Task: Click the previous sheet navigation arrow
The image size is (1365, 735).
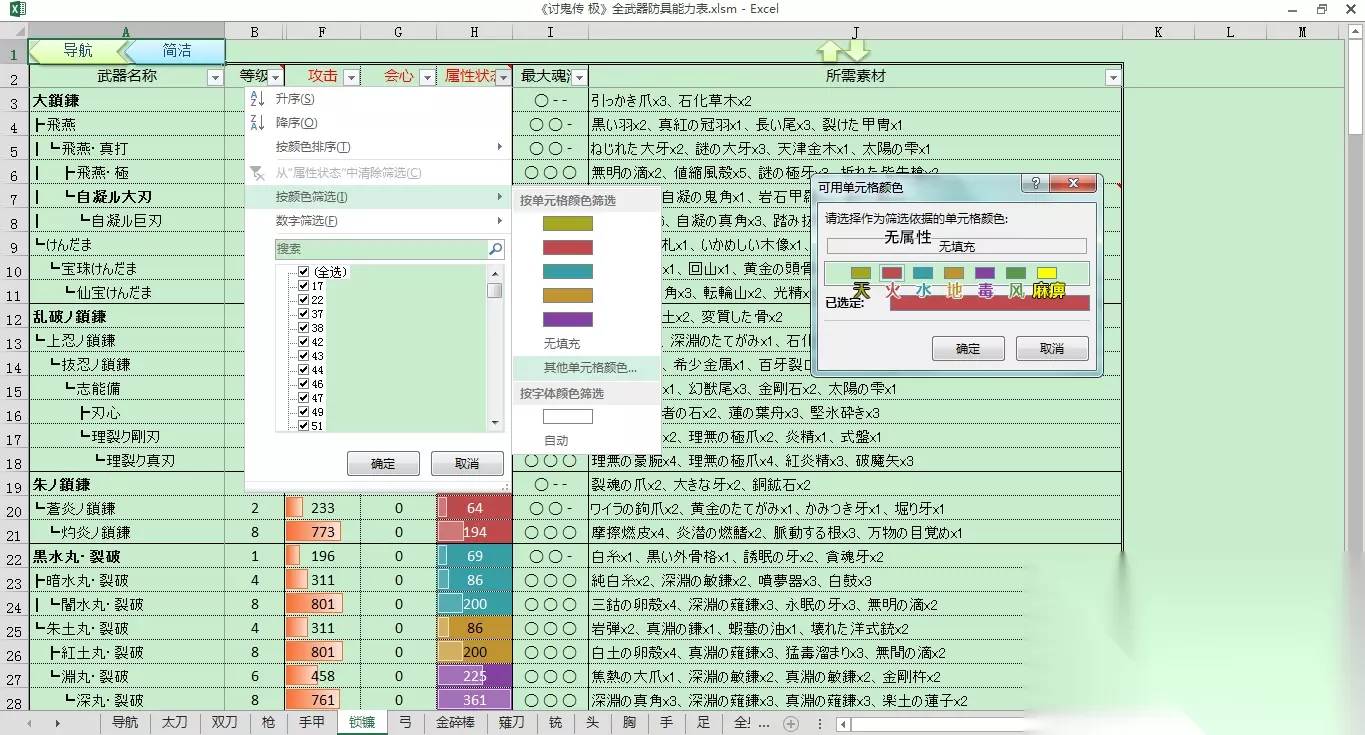Action: point(29,723)
